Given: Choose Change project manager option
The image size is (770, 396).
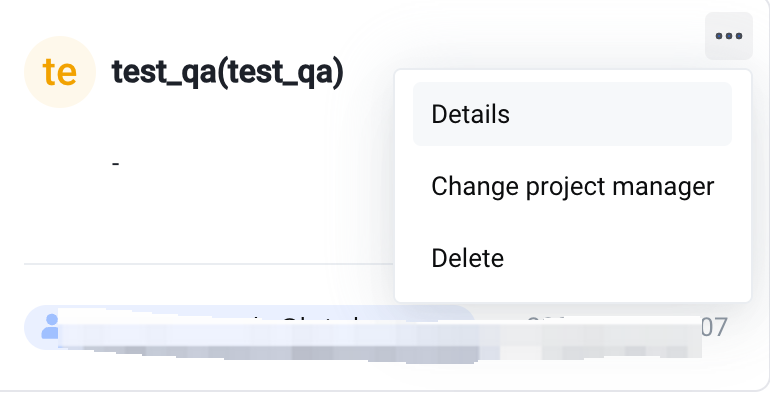Looking at the screenshot, I should (x=572, y=186).
